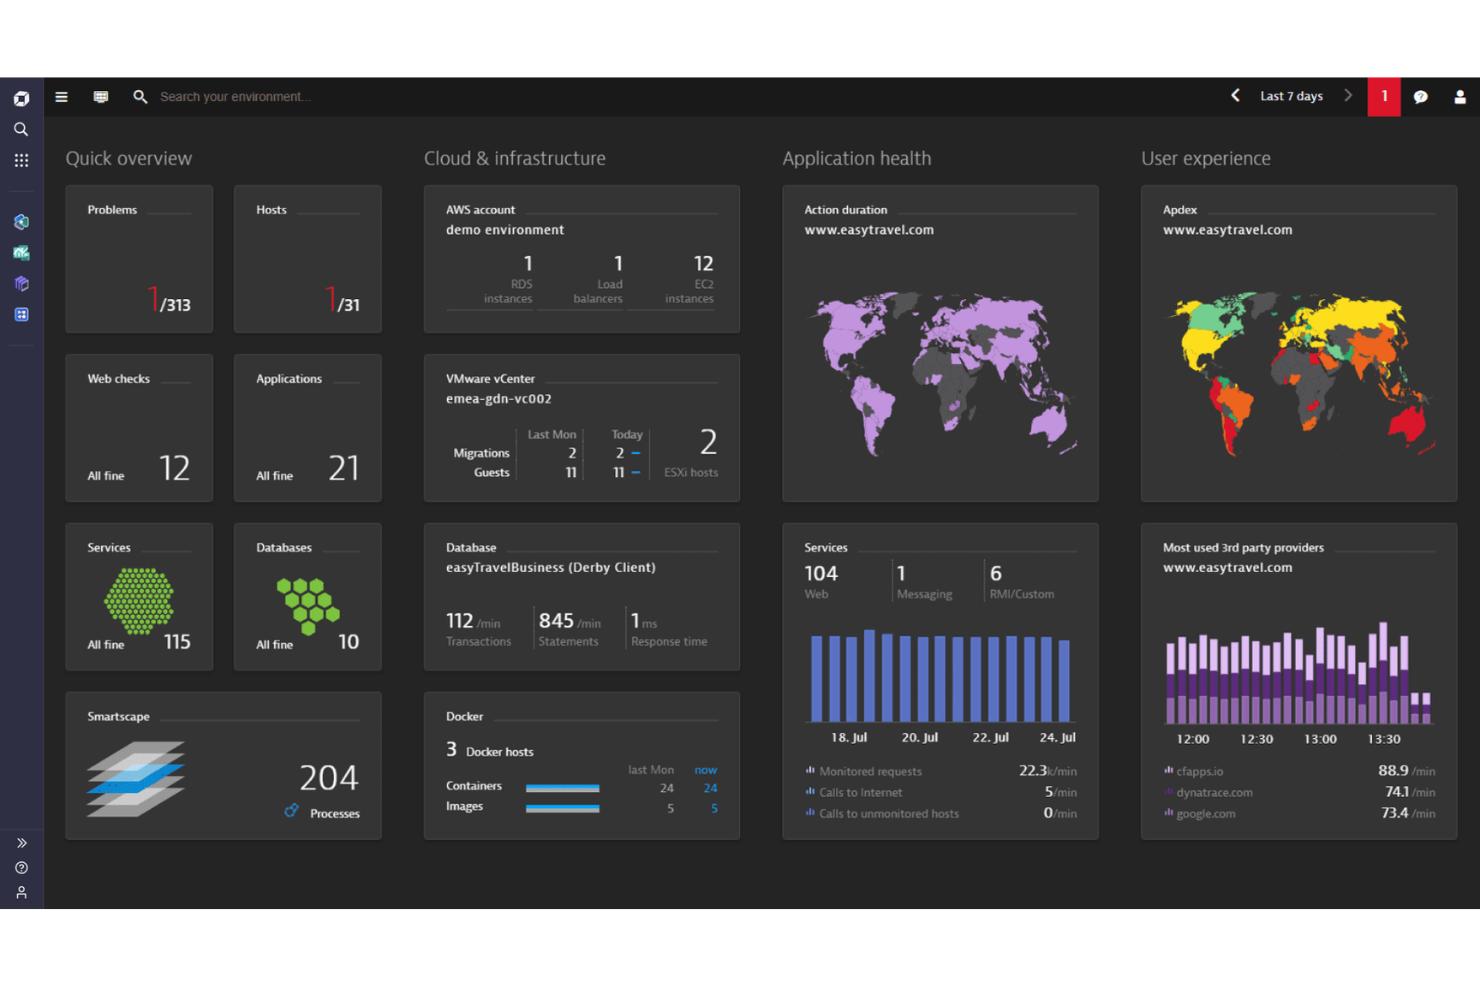Image resolution: width=1480 pixels, height=987 pixels.
Task: Toggle the Calls to Internet legend entry
Action: point(860,792)
